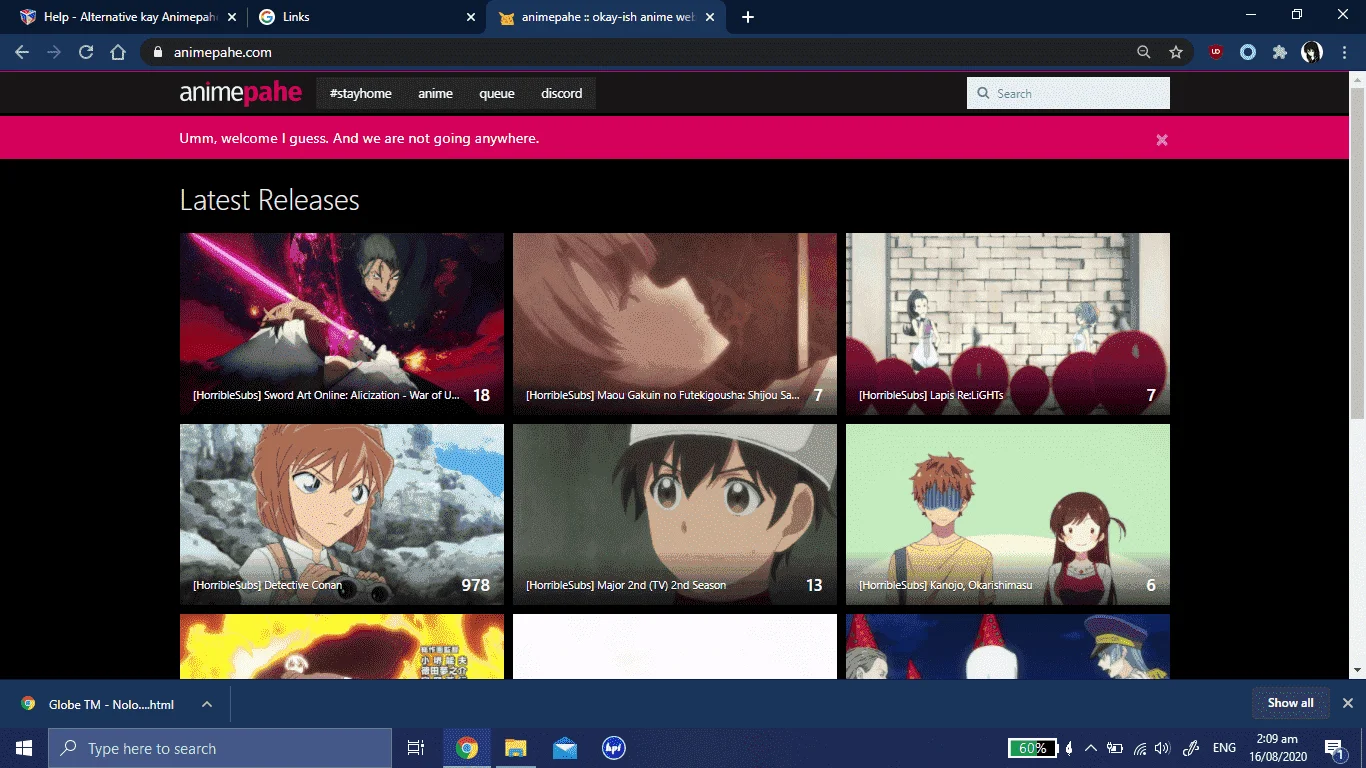
Task: Open the queue menu item
Action: [x=497, y=93]
